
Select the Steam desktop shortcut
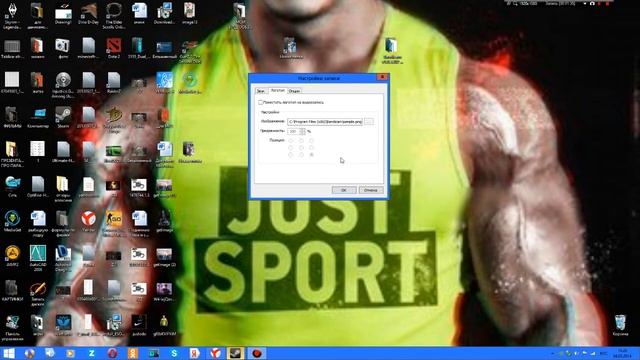[63, 118]
